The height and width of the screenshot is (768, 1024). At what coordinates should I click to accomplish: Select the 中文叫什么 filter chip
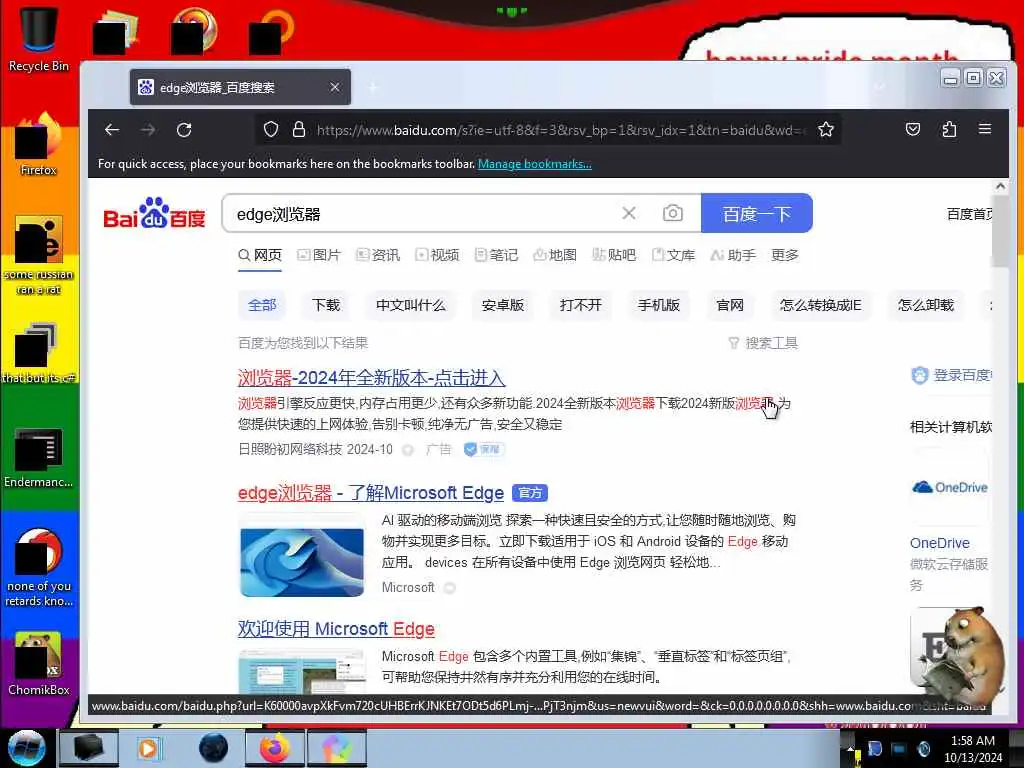click(x=411, y=305)
